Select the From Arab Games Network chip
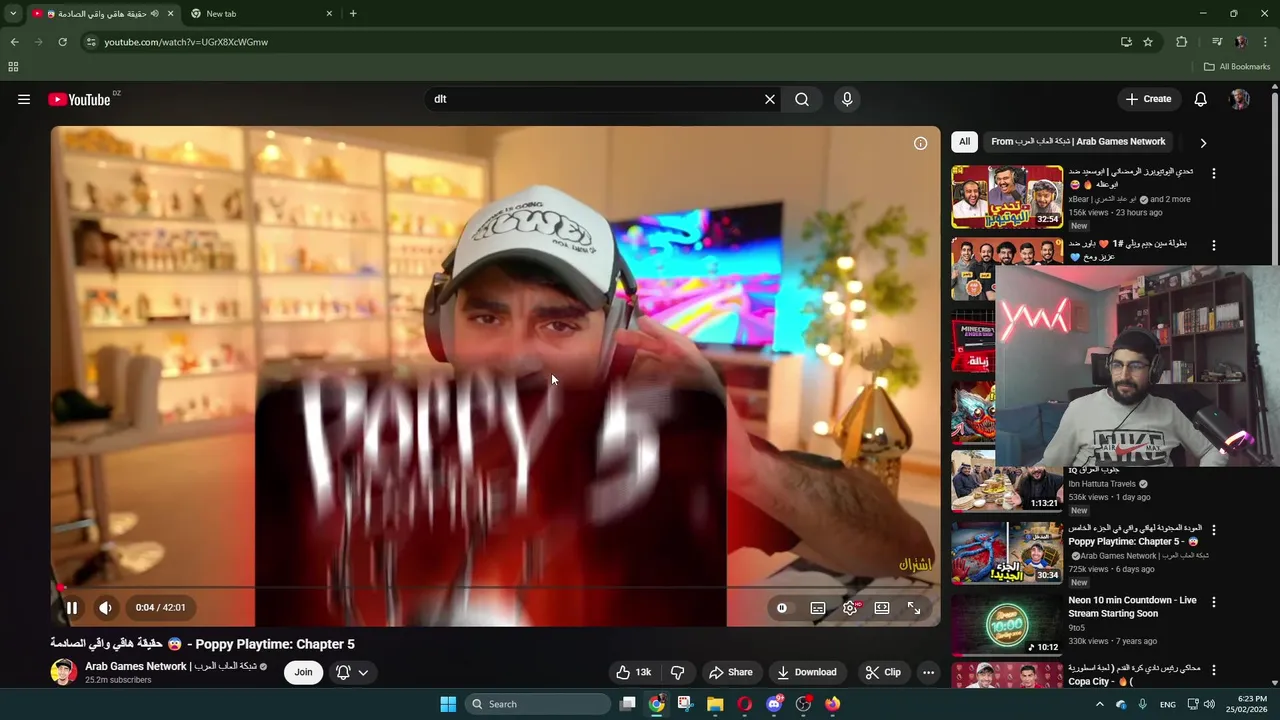Viewport: 1280px width, 720px height. coord(1078,142)
